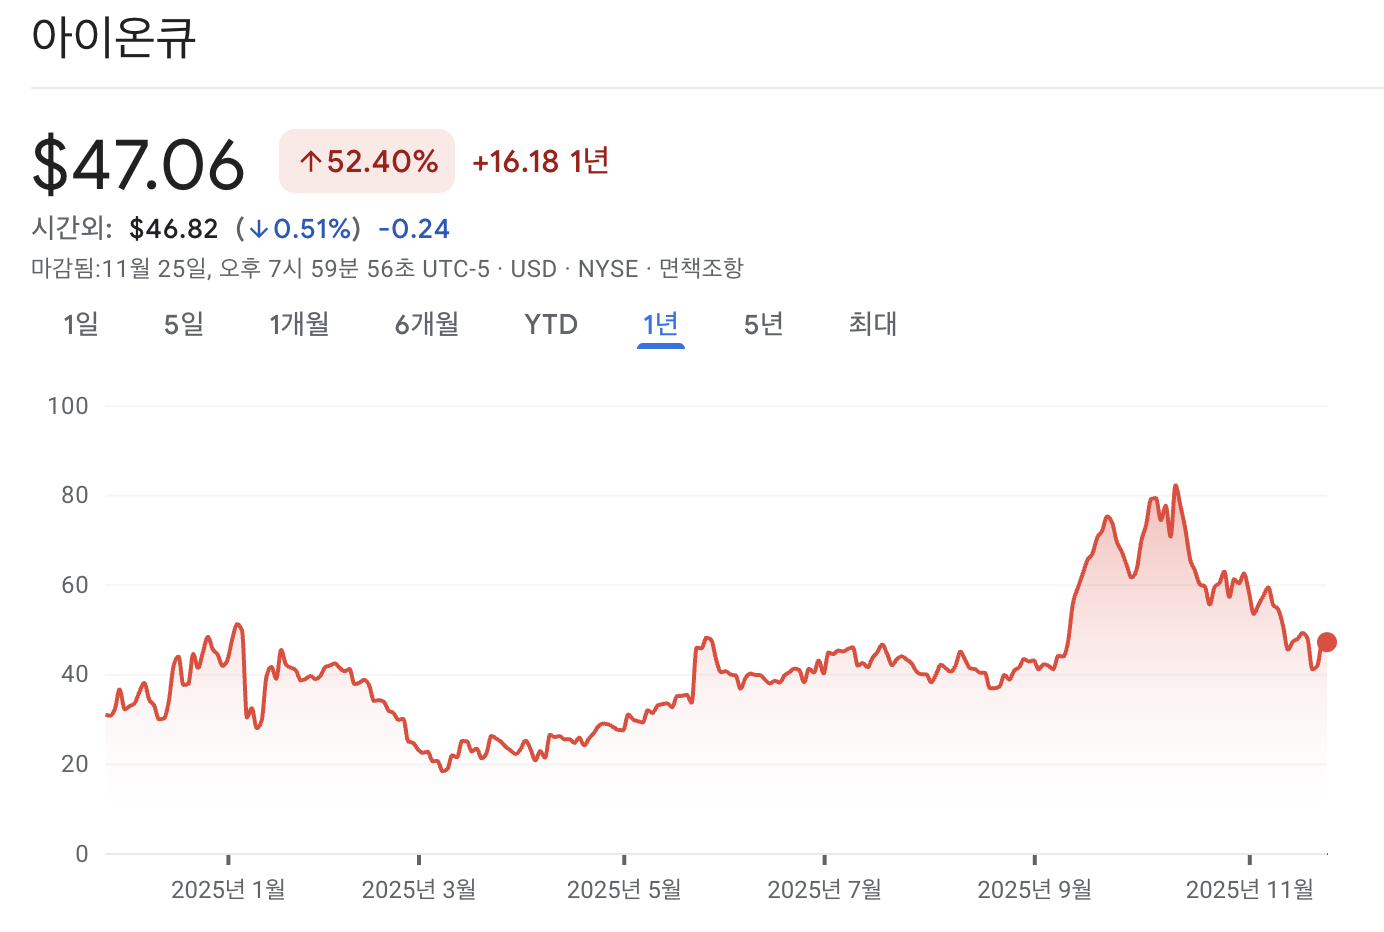The height and width of the screenshot is (932, 1384).
Task: Click the ↑52.40% gain badge
Action: (366, 159)
